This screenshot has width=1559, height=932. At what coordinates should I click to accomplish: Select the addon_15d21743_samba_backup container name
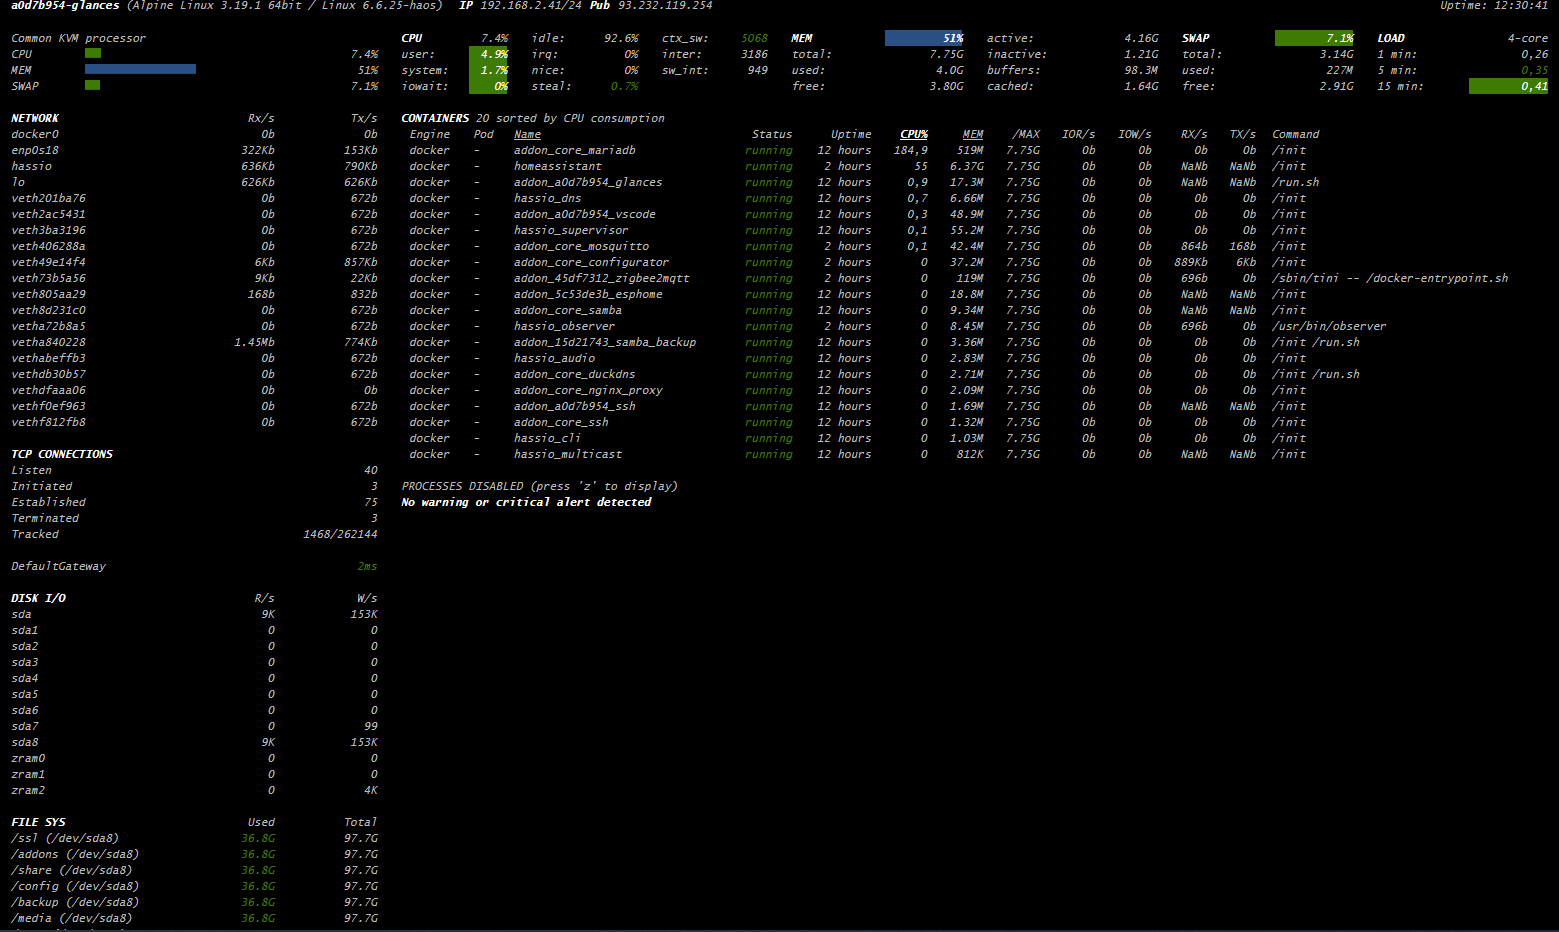605,342
